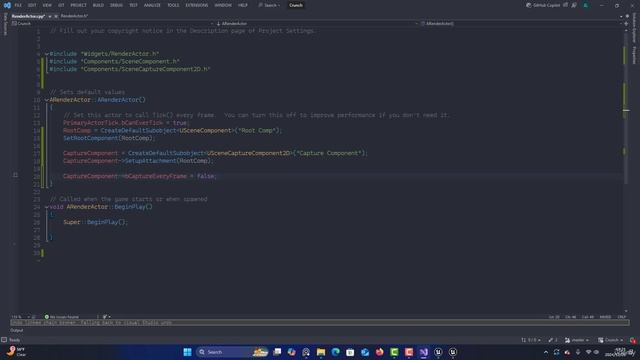Split the editor with the splitter icon
Screen dimensions: 640x360
626,24
